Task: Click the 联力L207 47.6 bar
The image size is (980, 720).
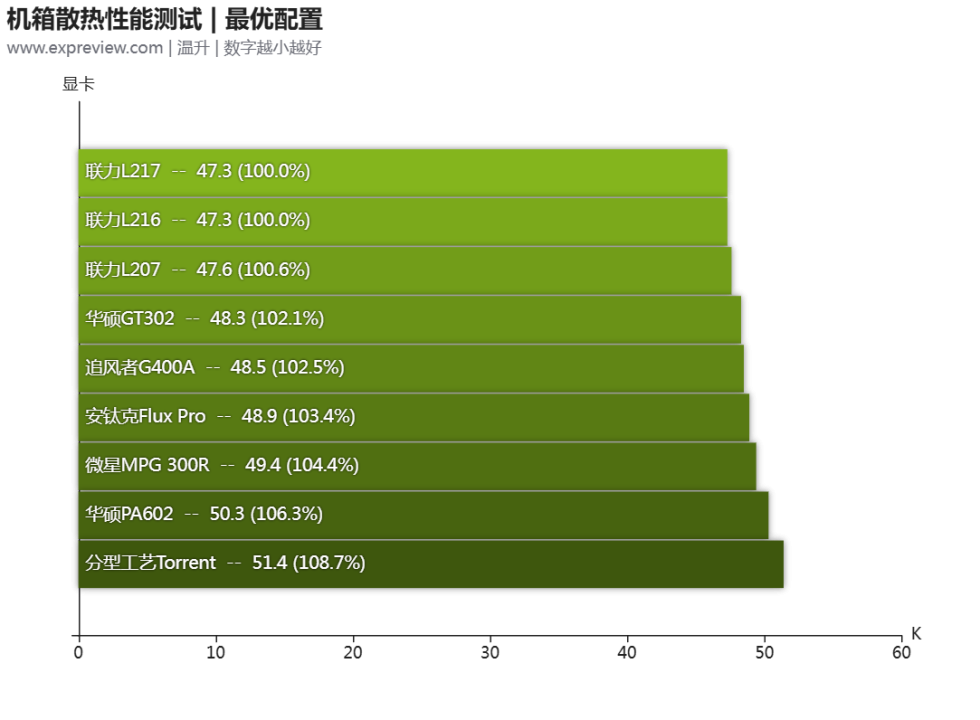Action: pyautogui.click(x=404, y=270)
